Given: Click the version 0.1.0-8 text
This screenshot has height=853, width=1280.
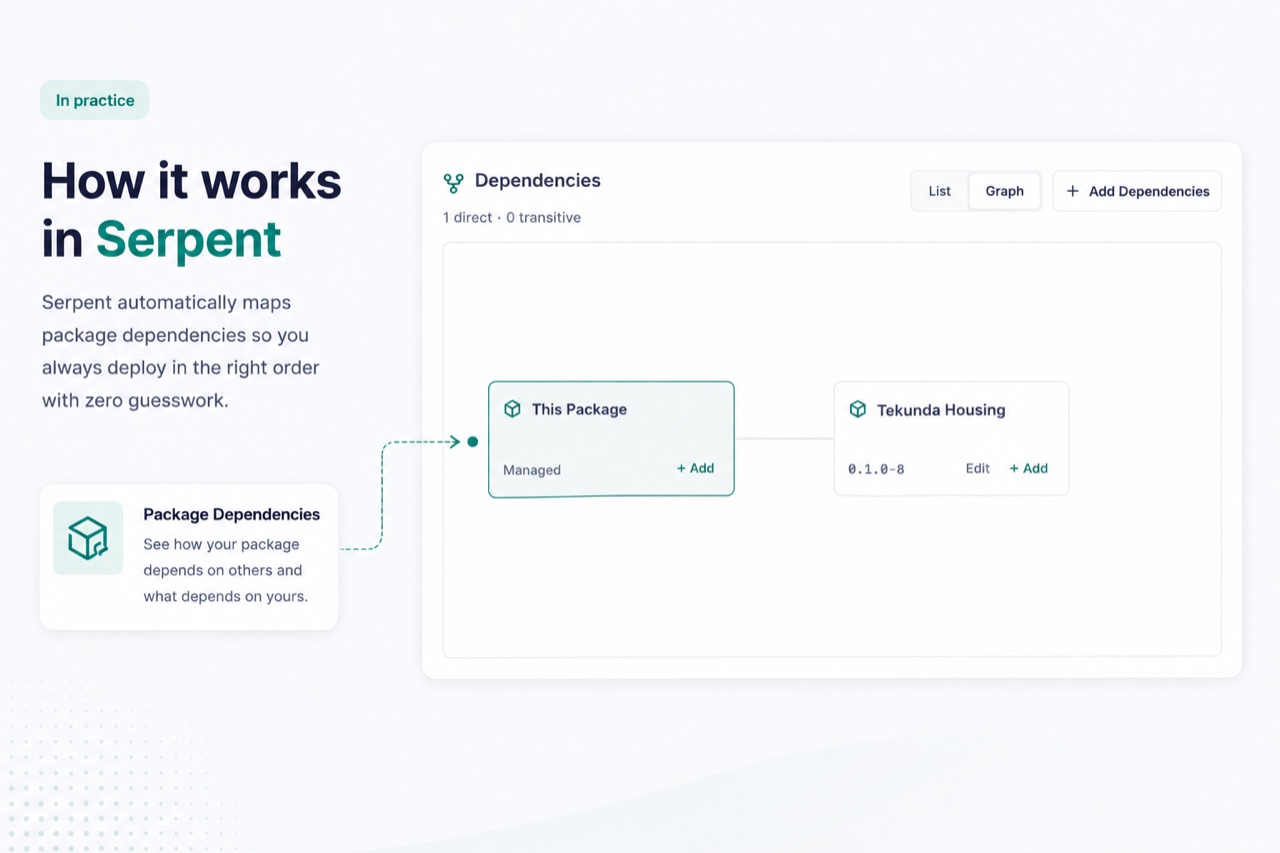Looking at the screenshot, I should [876, 469].
